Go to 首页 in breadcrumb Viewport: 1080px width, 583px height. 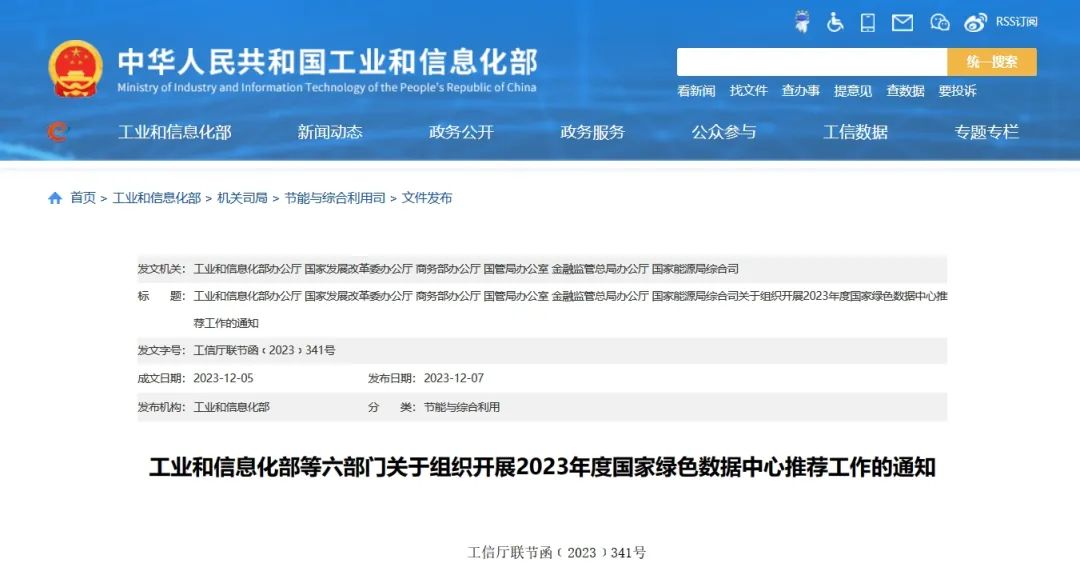tap(83, 198)
